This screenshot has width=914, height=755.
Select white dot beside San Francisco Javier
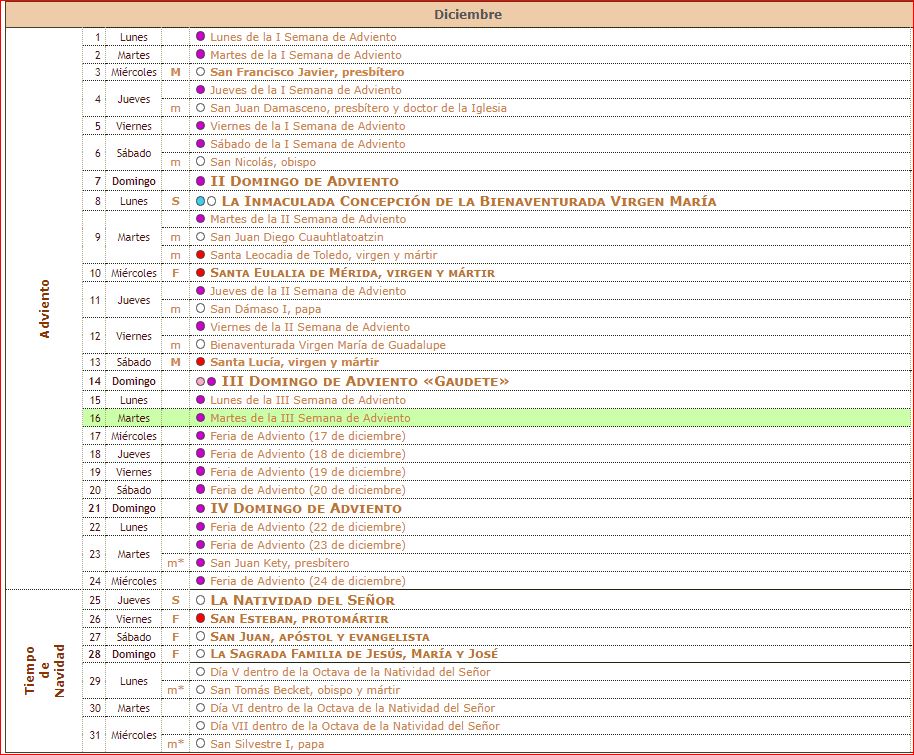(201, 73)
